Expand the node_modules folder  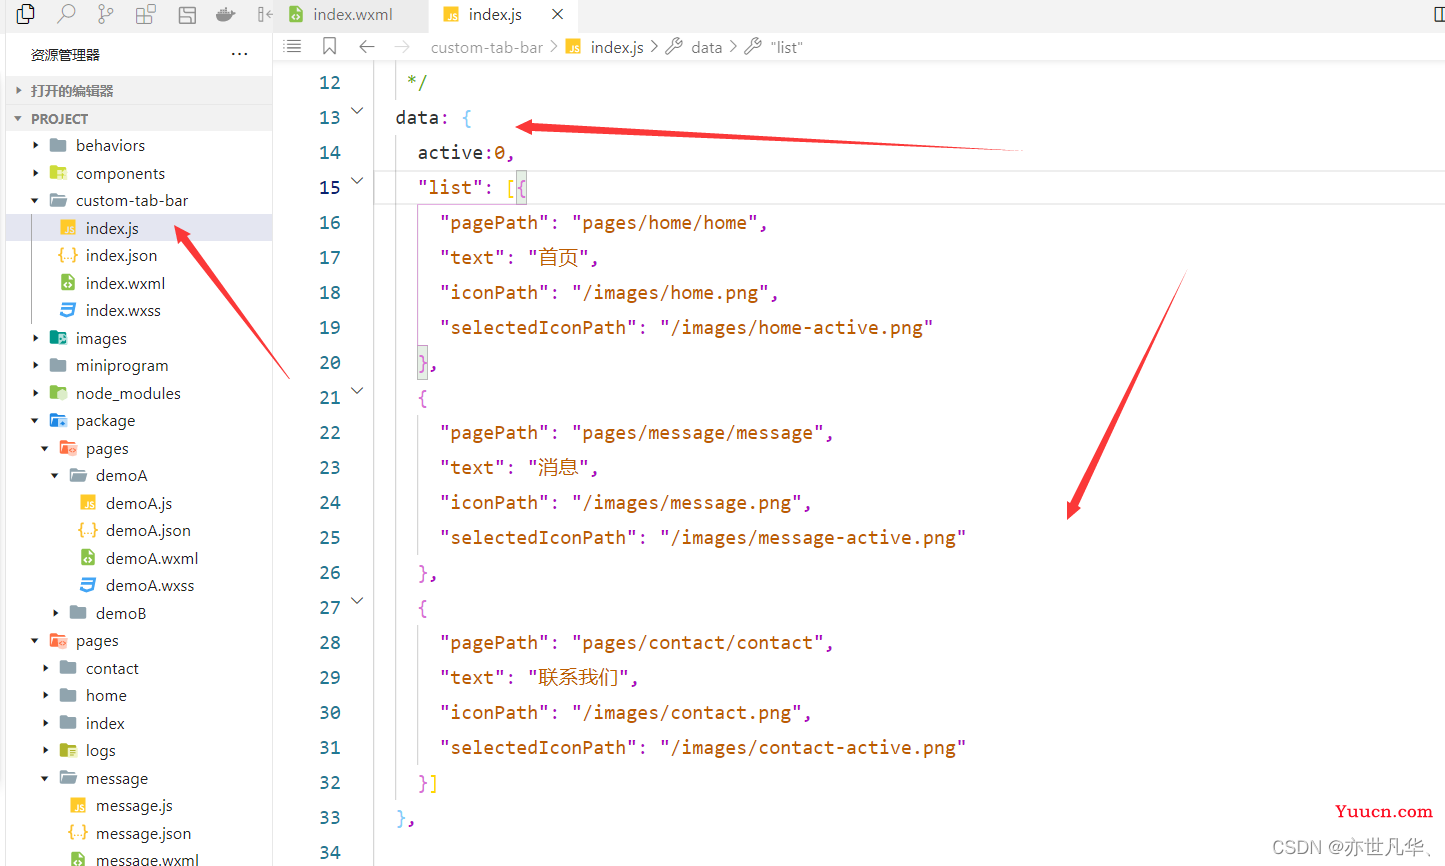(138, 393)
